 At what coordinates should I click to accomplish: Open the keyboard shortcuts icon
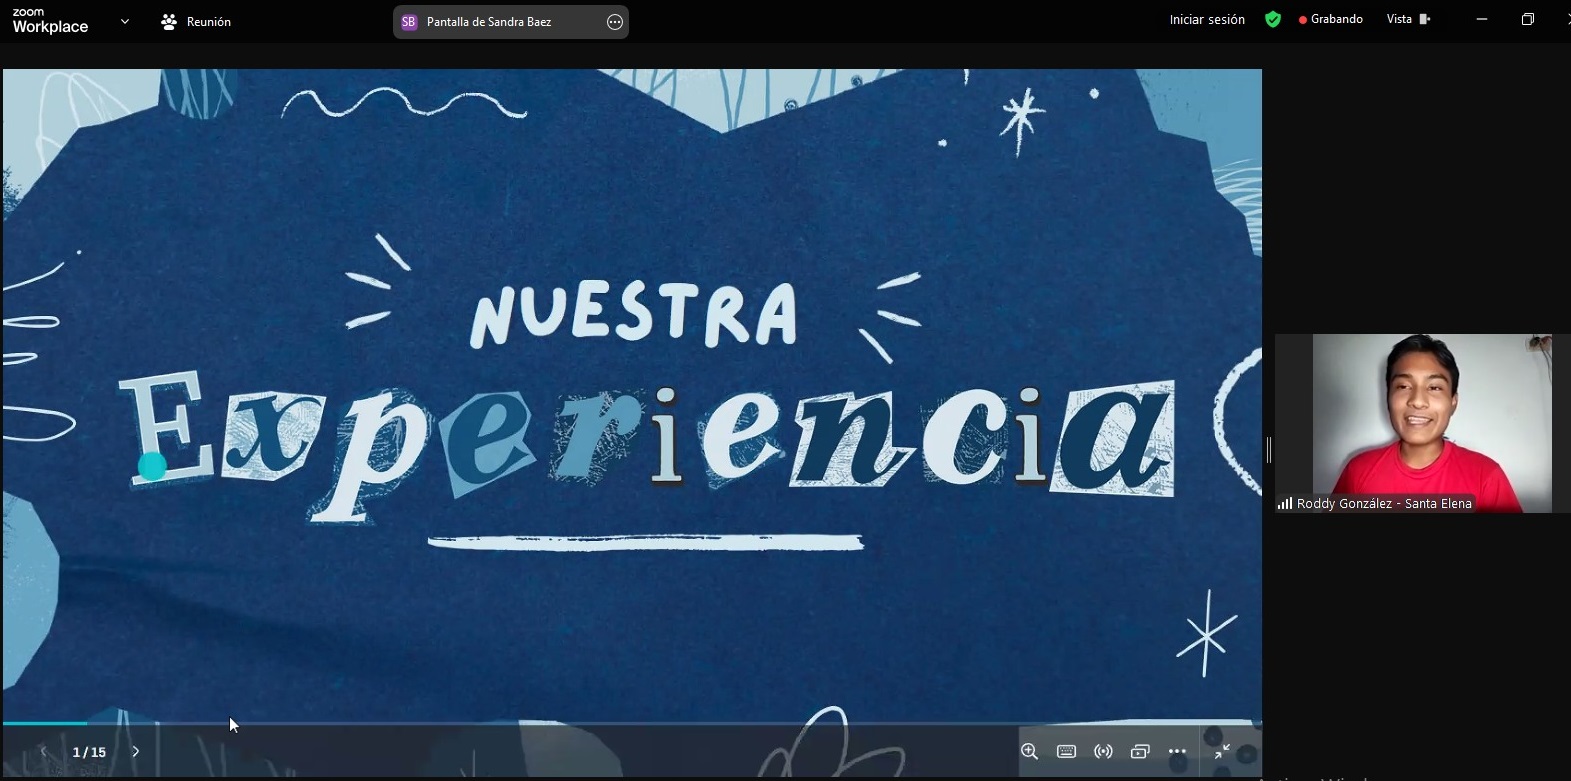coord(1066,751)
